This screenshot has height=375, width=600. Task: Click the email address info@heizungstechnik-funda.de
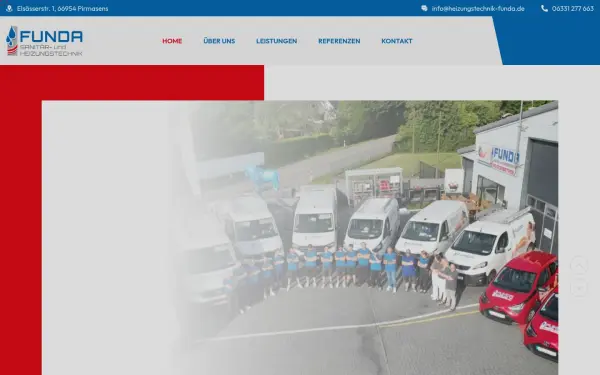point(478,8)
